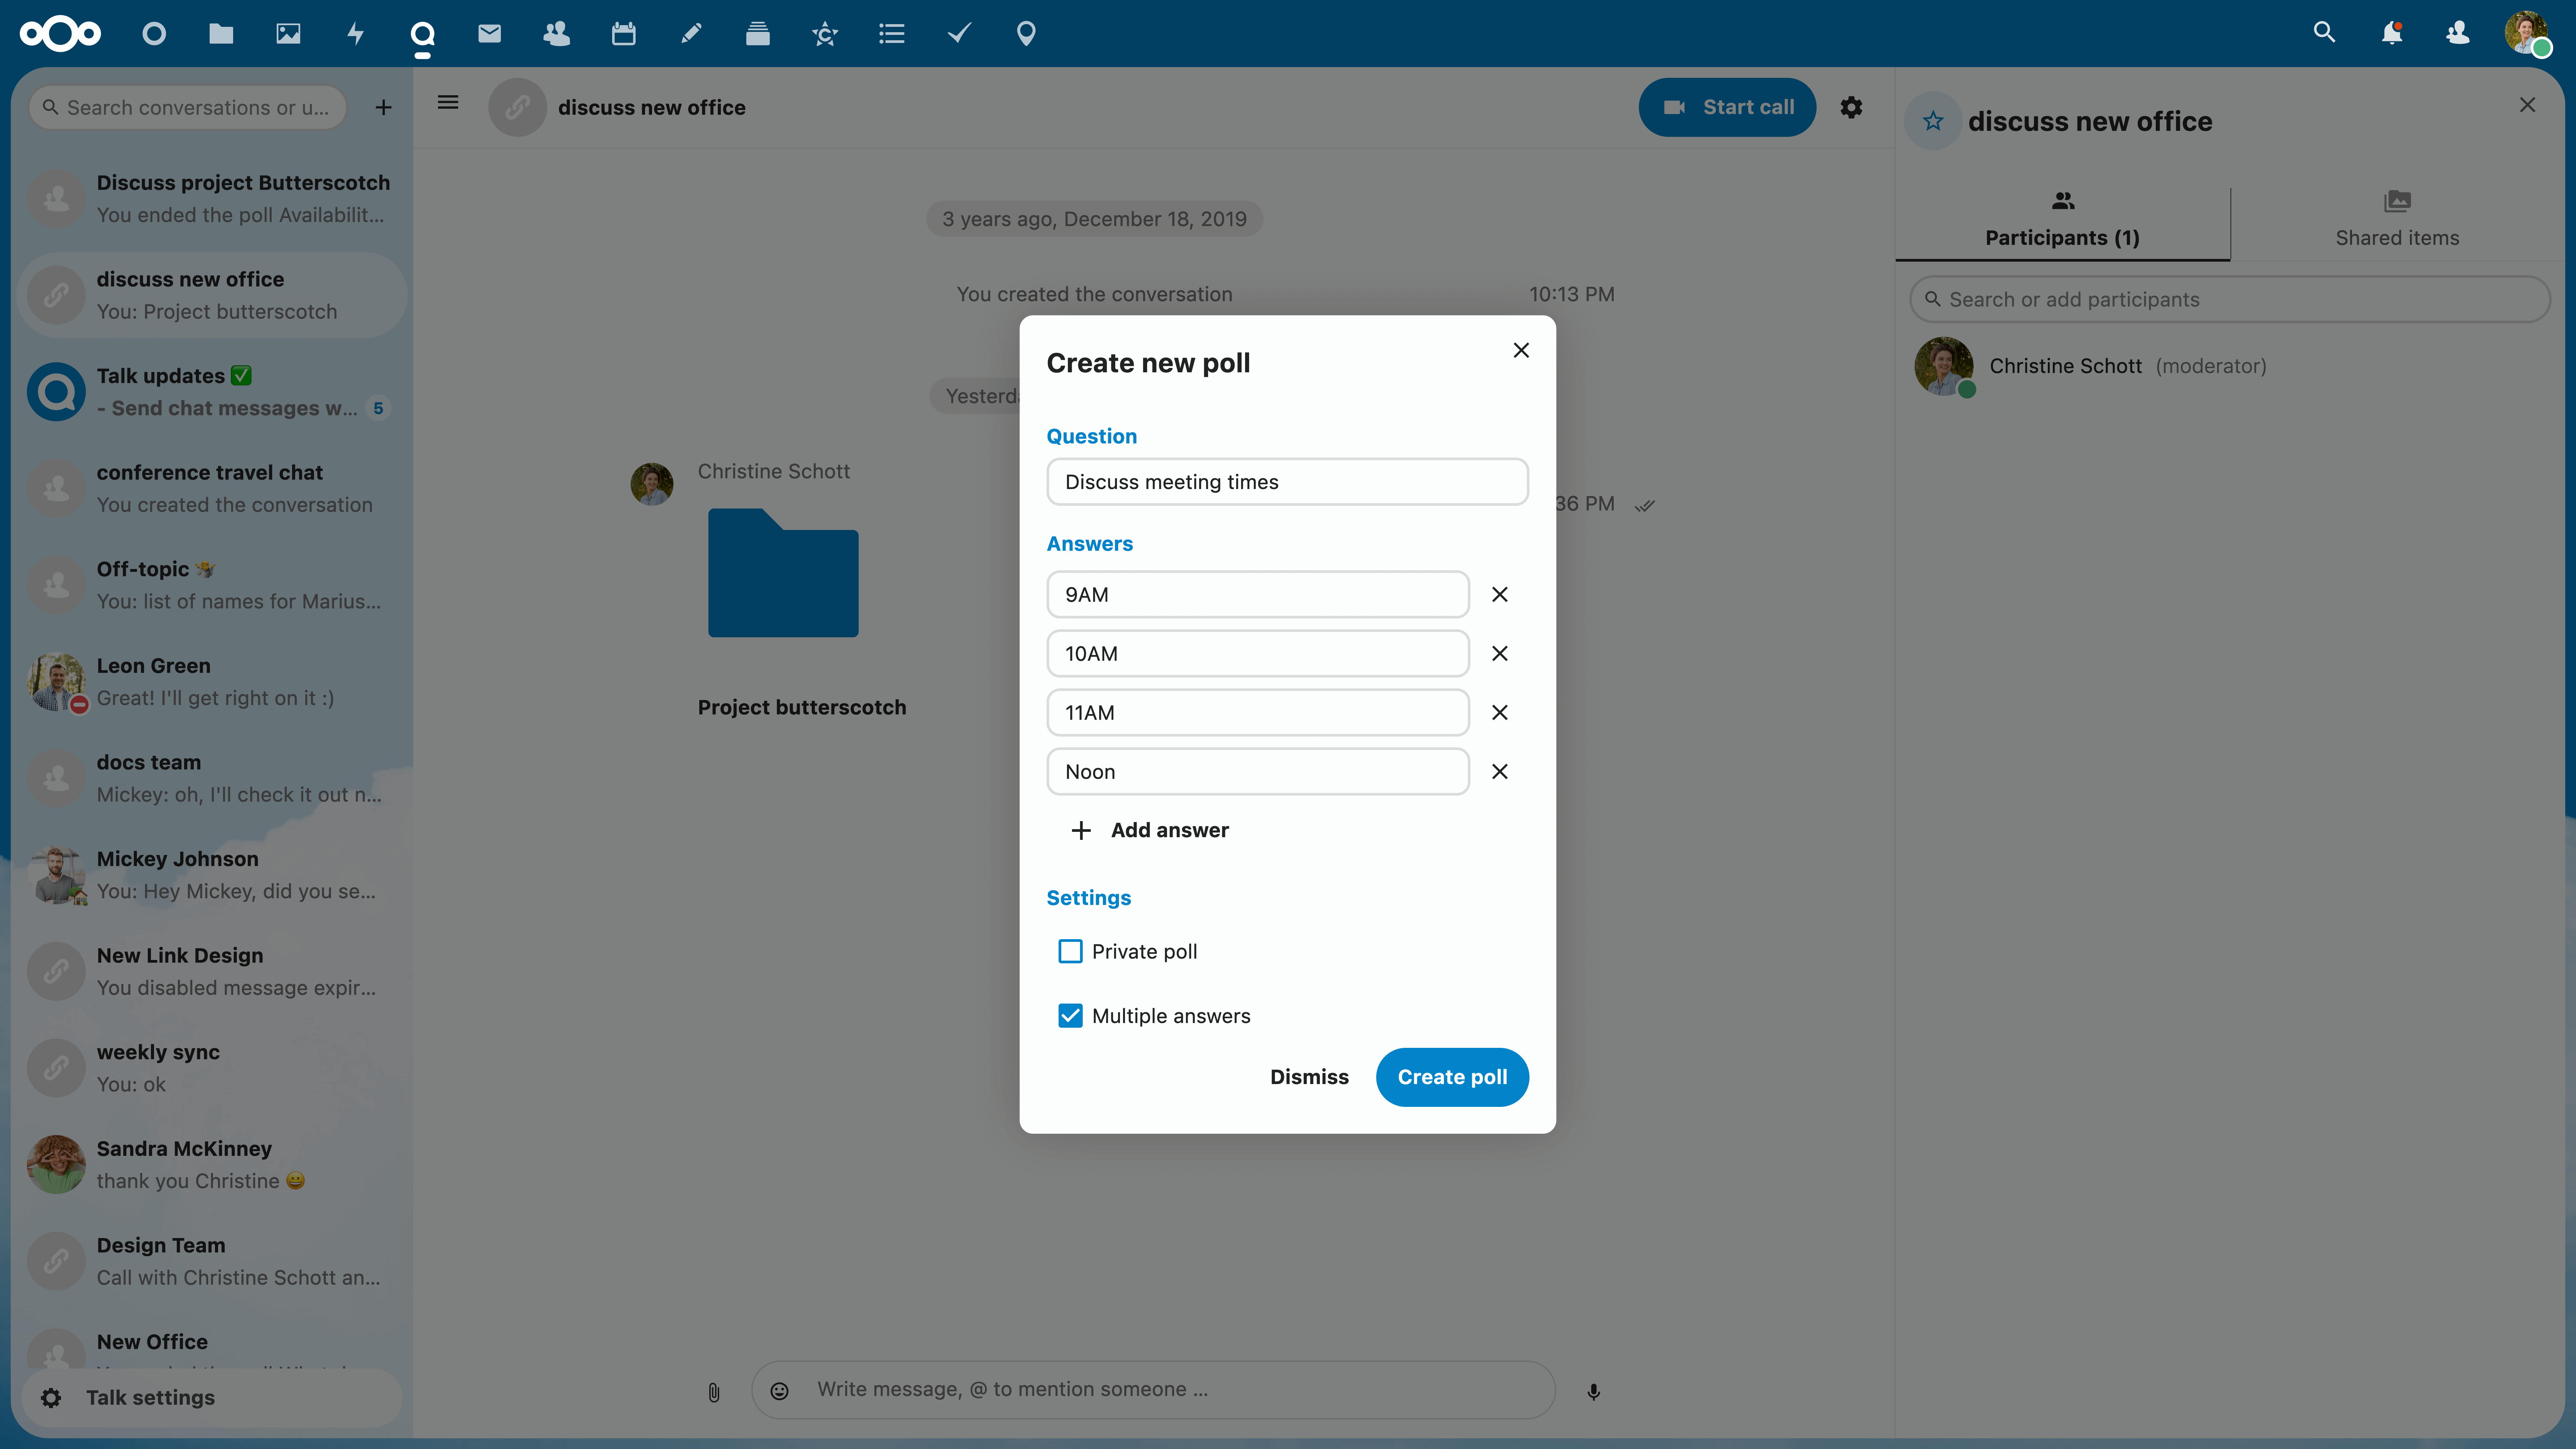Click the Create poll button
Image resolution: width=2576 pixels, height=1449 pixels.
(1452, 1077)
